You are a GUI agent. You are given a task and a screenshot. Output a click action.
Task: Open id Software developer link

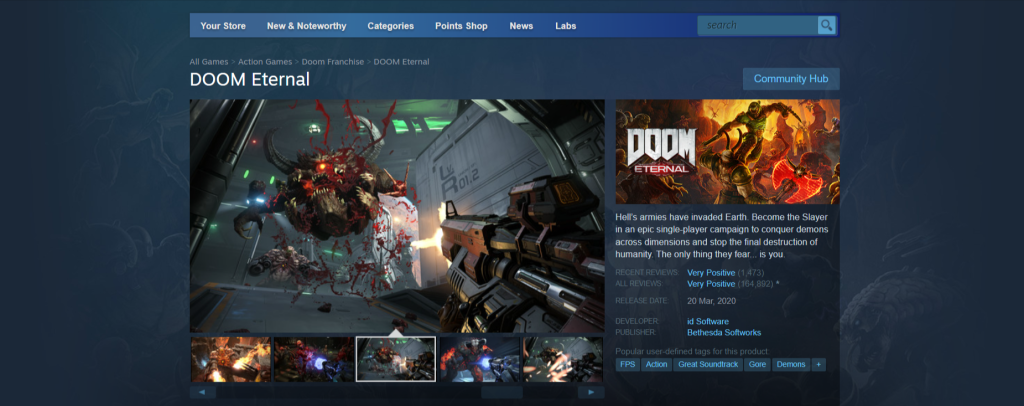[708, 321]
